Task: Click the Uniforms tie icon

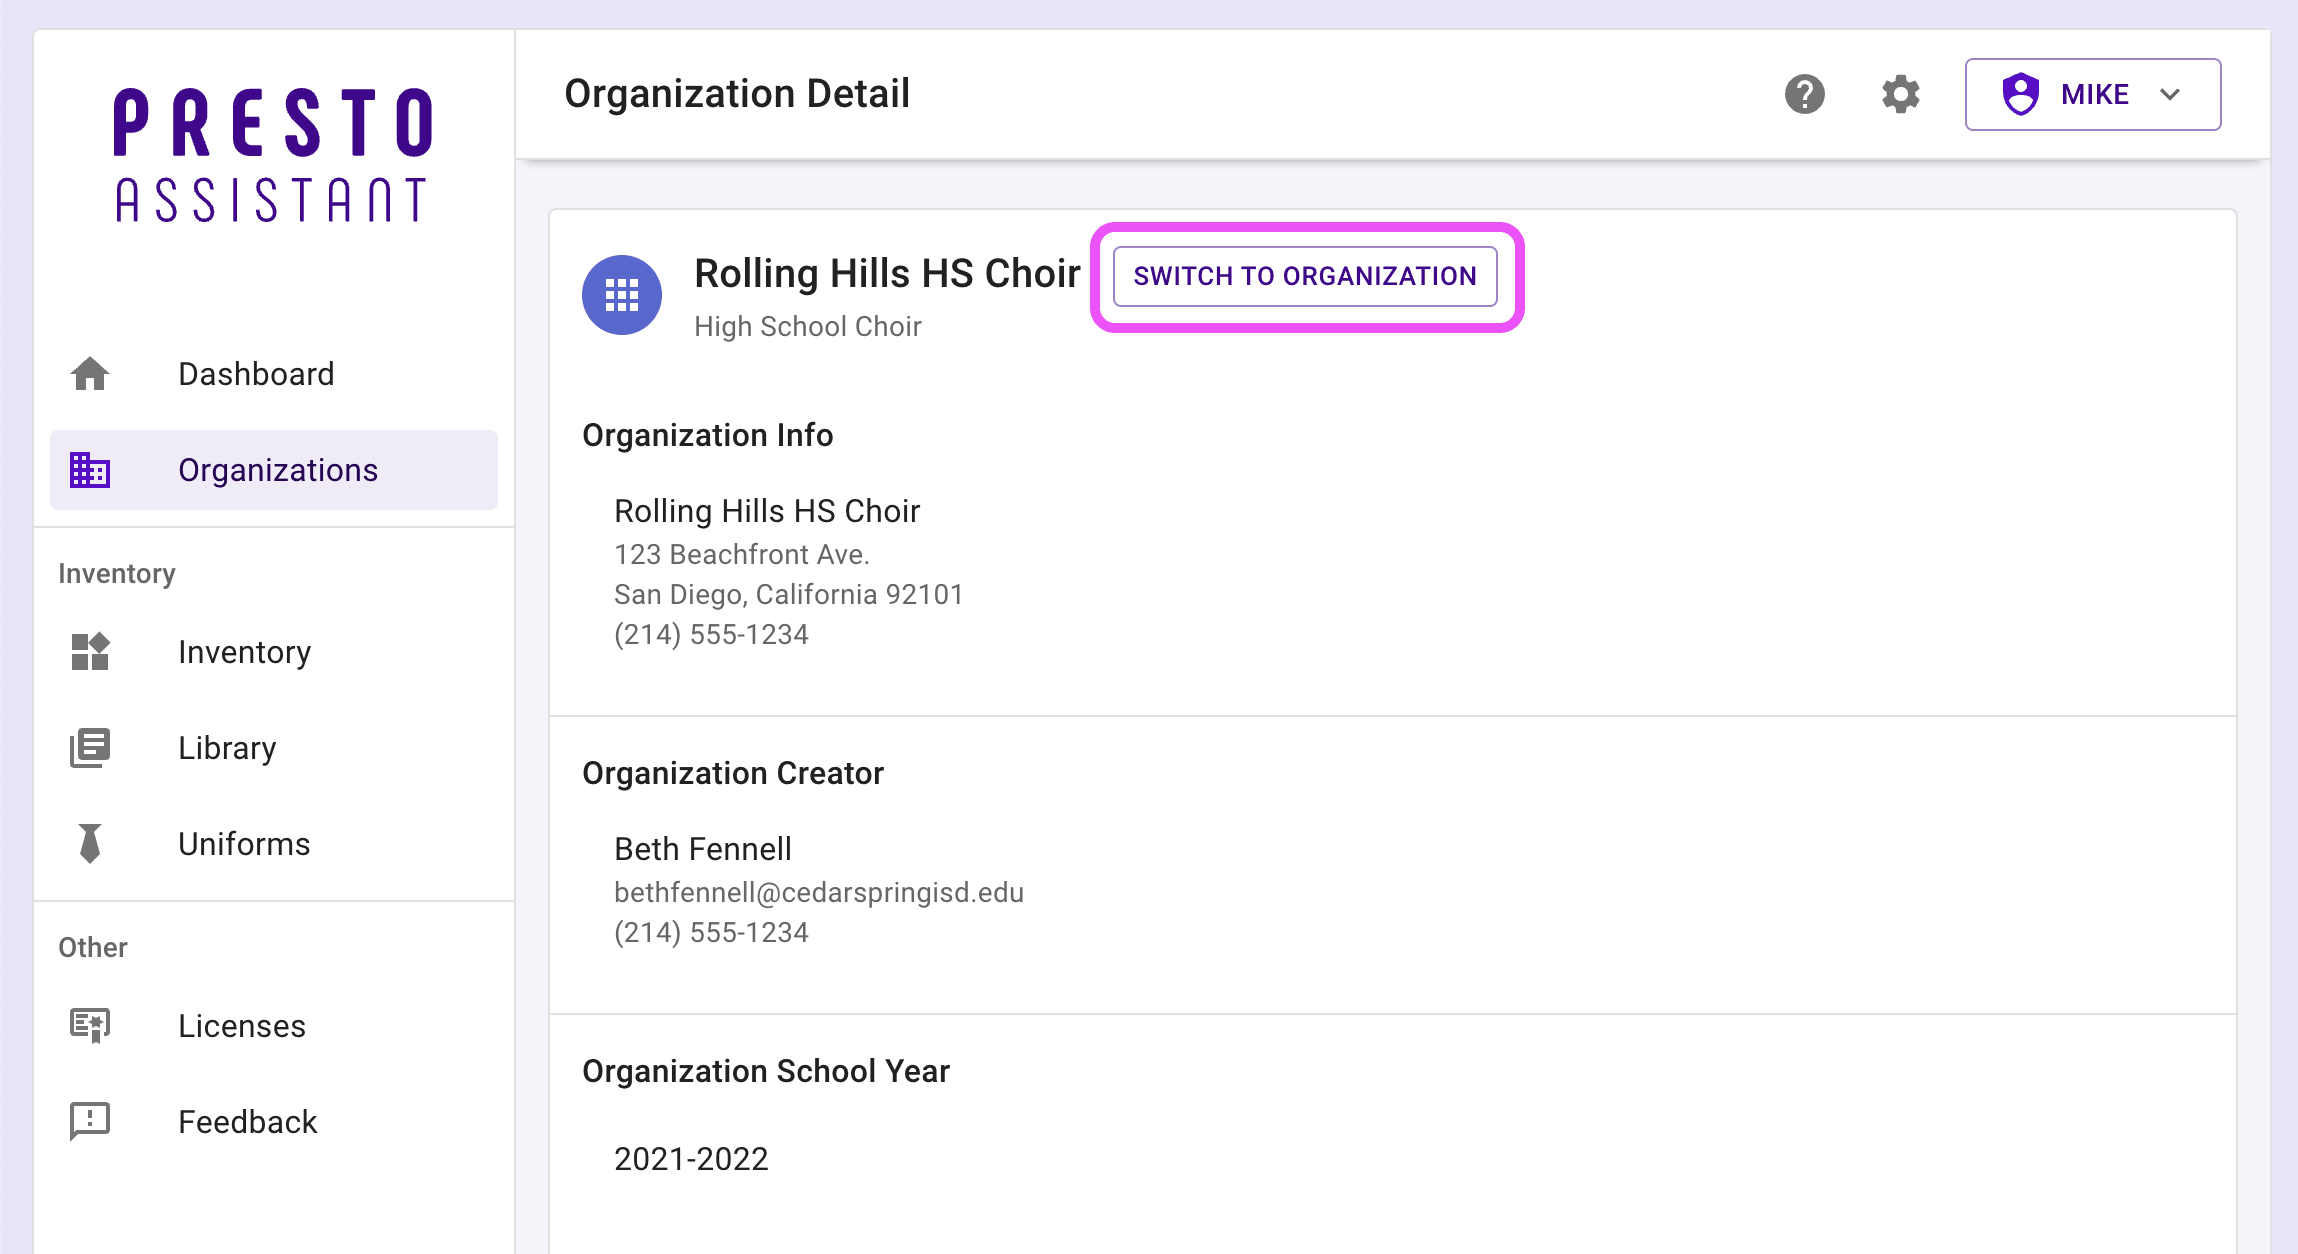Action: click(90, 844)
